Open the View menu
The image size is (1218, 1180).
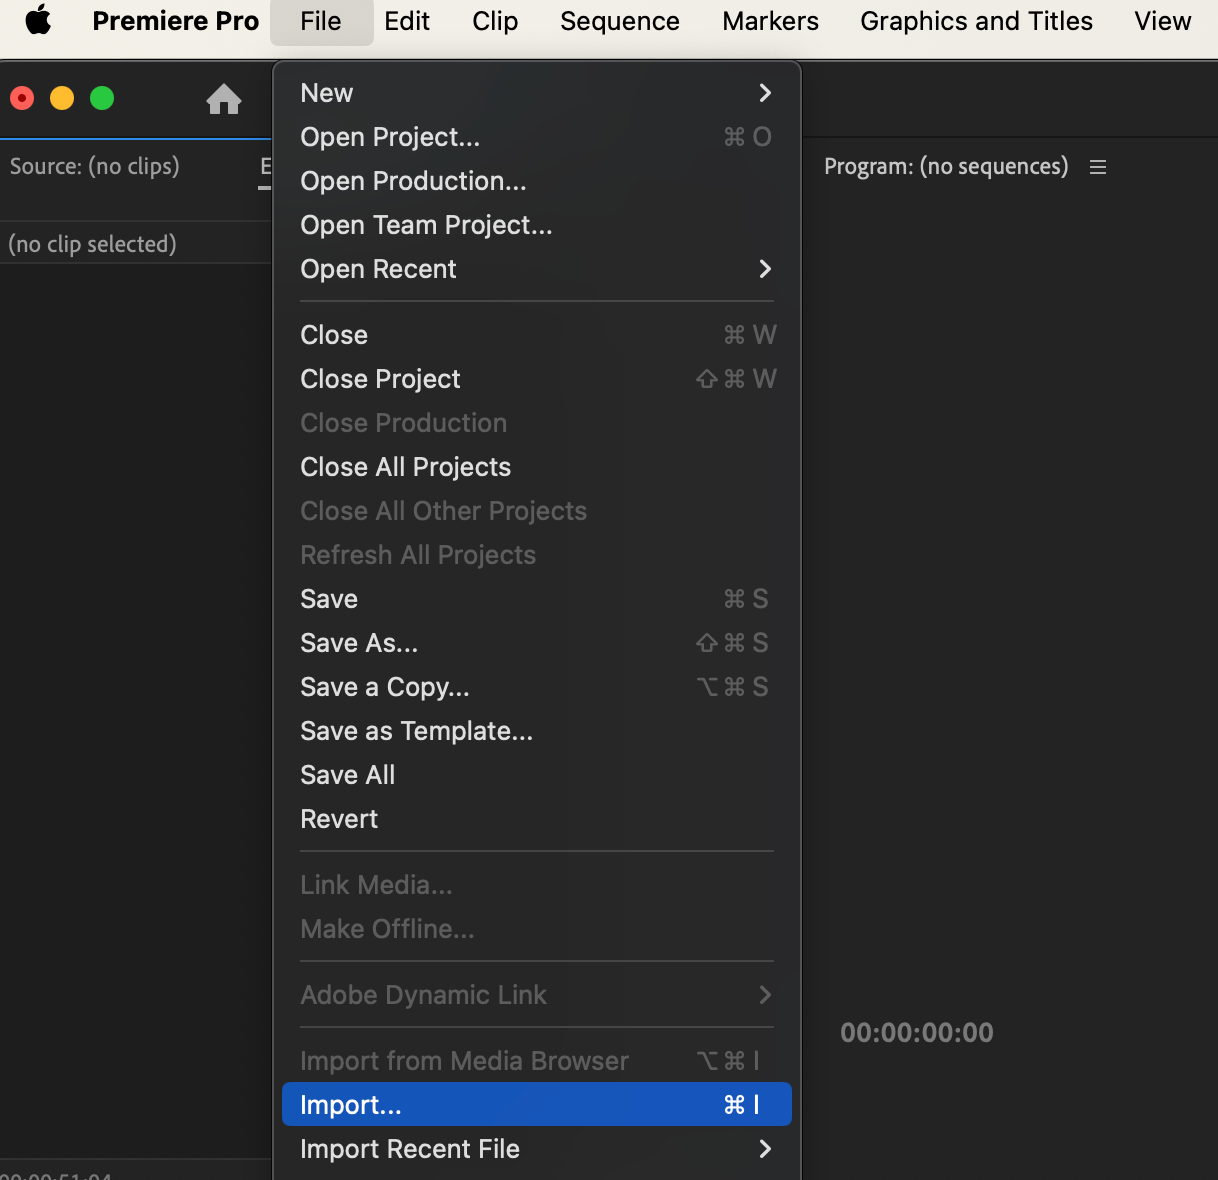pyautogui.click(x=1162, y=21)
